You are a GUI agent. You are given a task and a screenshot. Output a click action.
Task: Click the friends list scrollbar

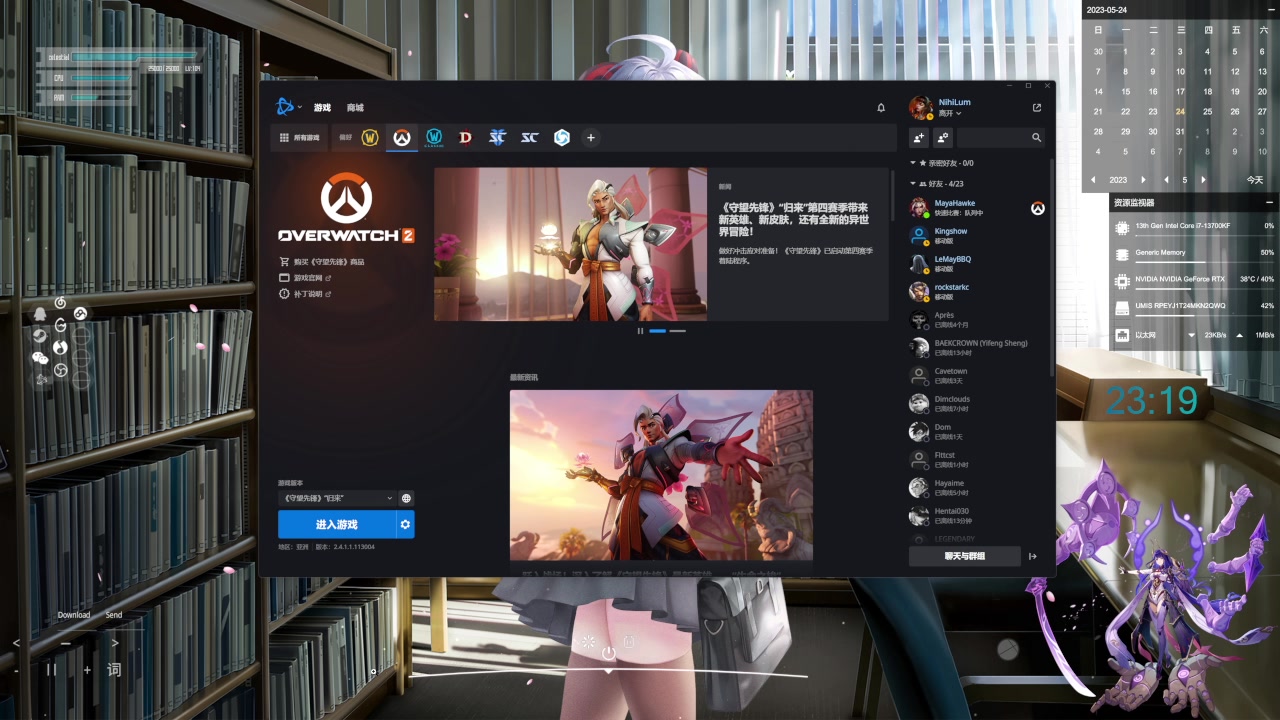[x=1050, y=266]
